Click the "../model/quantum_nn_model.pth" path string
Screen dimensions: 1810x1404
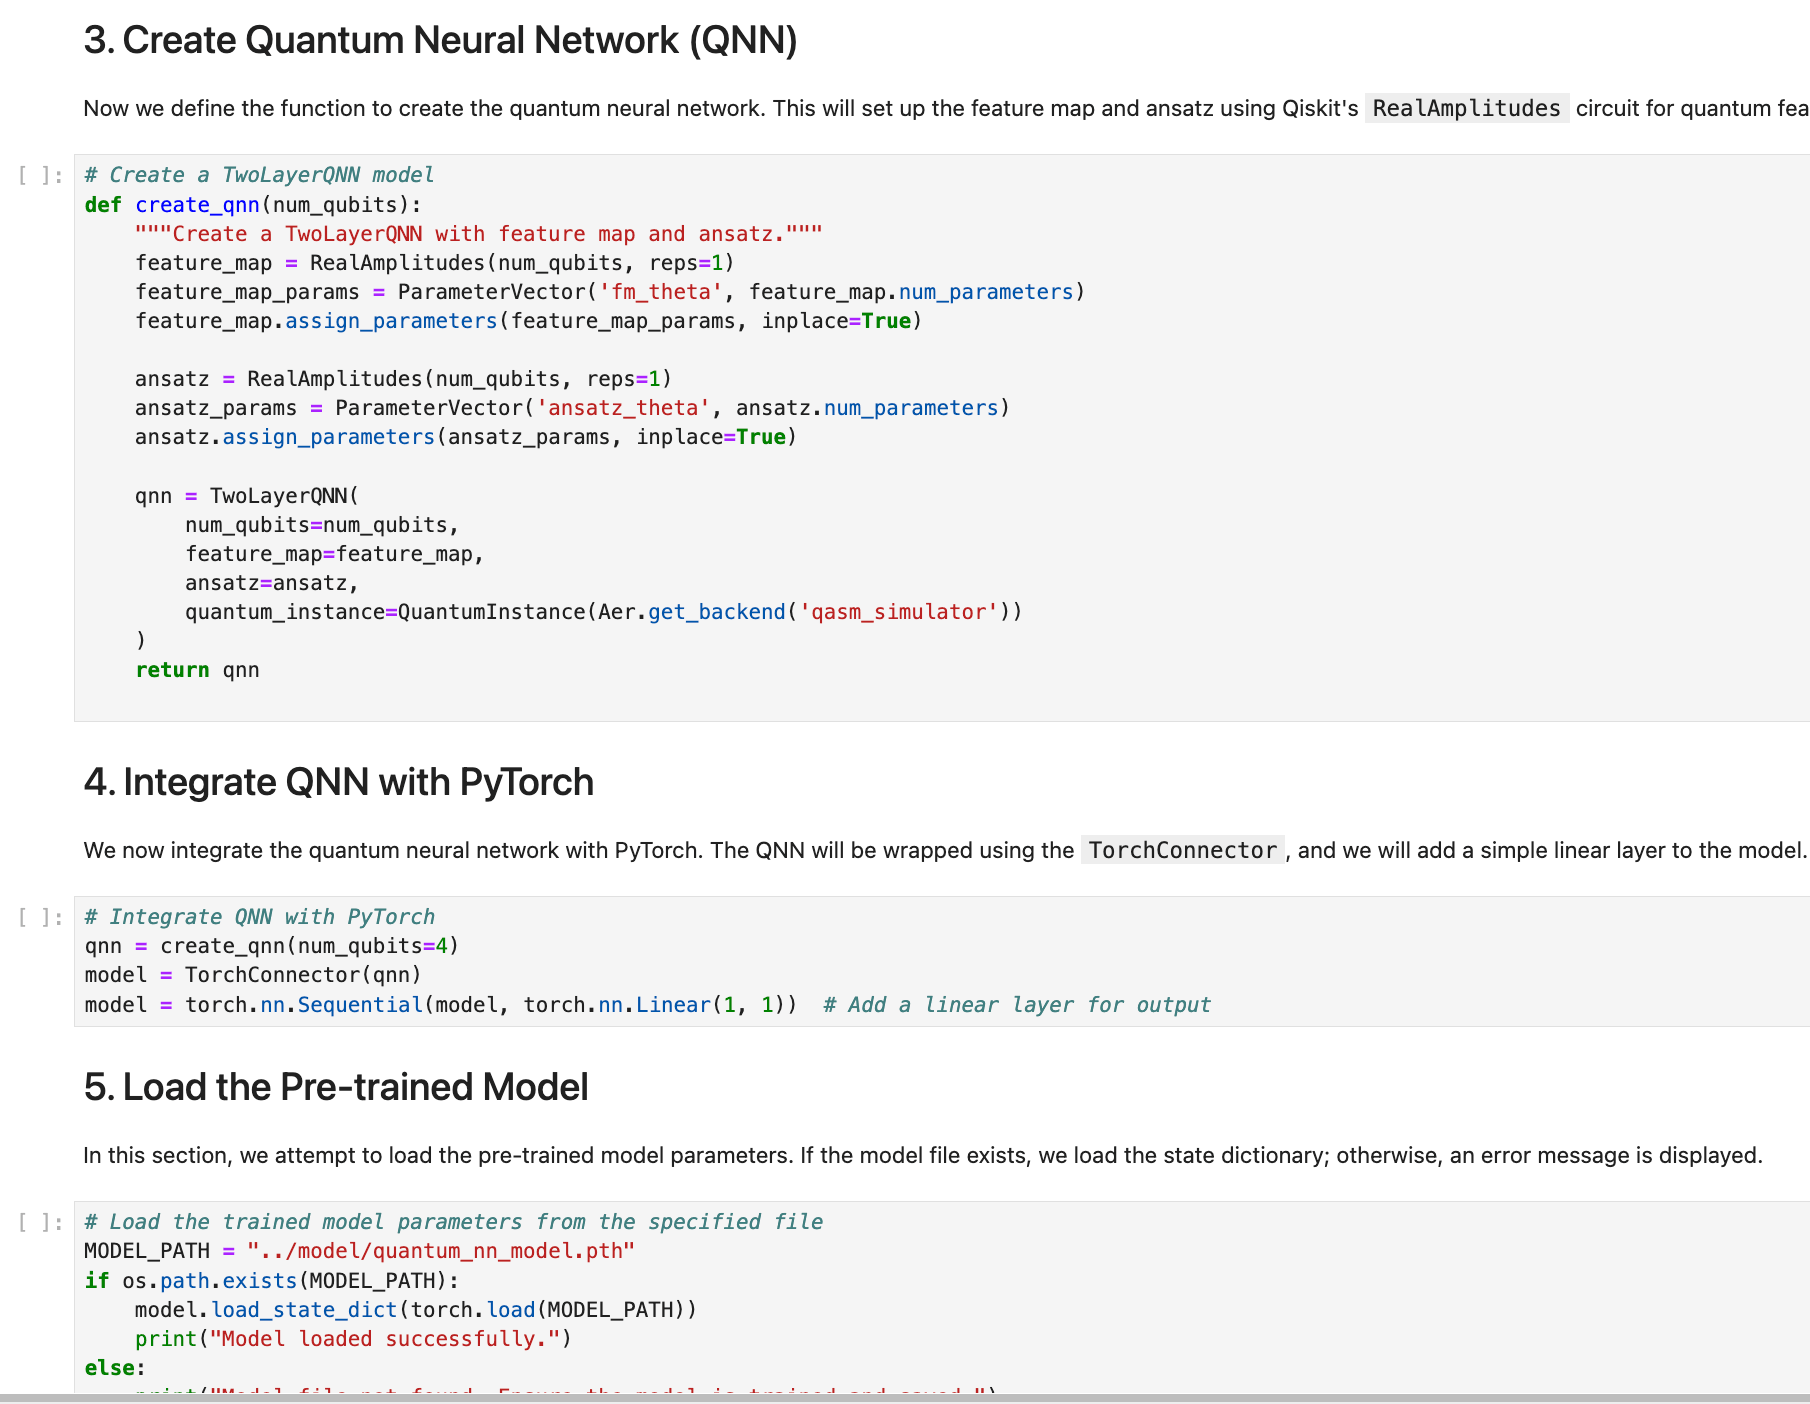click(441, 1251)
